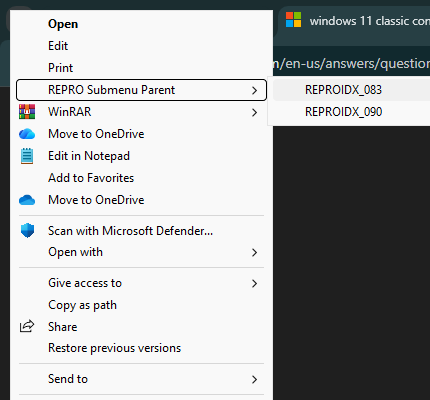Click the Share arrow icon
This screenshot has height=400, width=430.
tap(27, 326)
